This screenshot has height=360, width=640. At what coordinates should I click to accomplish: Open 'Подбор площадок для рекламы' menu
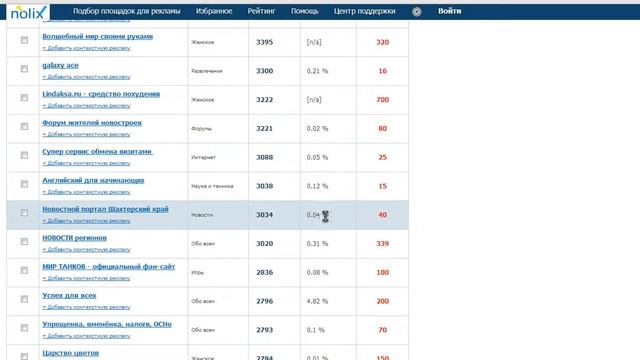[127, 11]
